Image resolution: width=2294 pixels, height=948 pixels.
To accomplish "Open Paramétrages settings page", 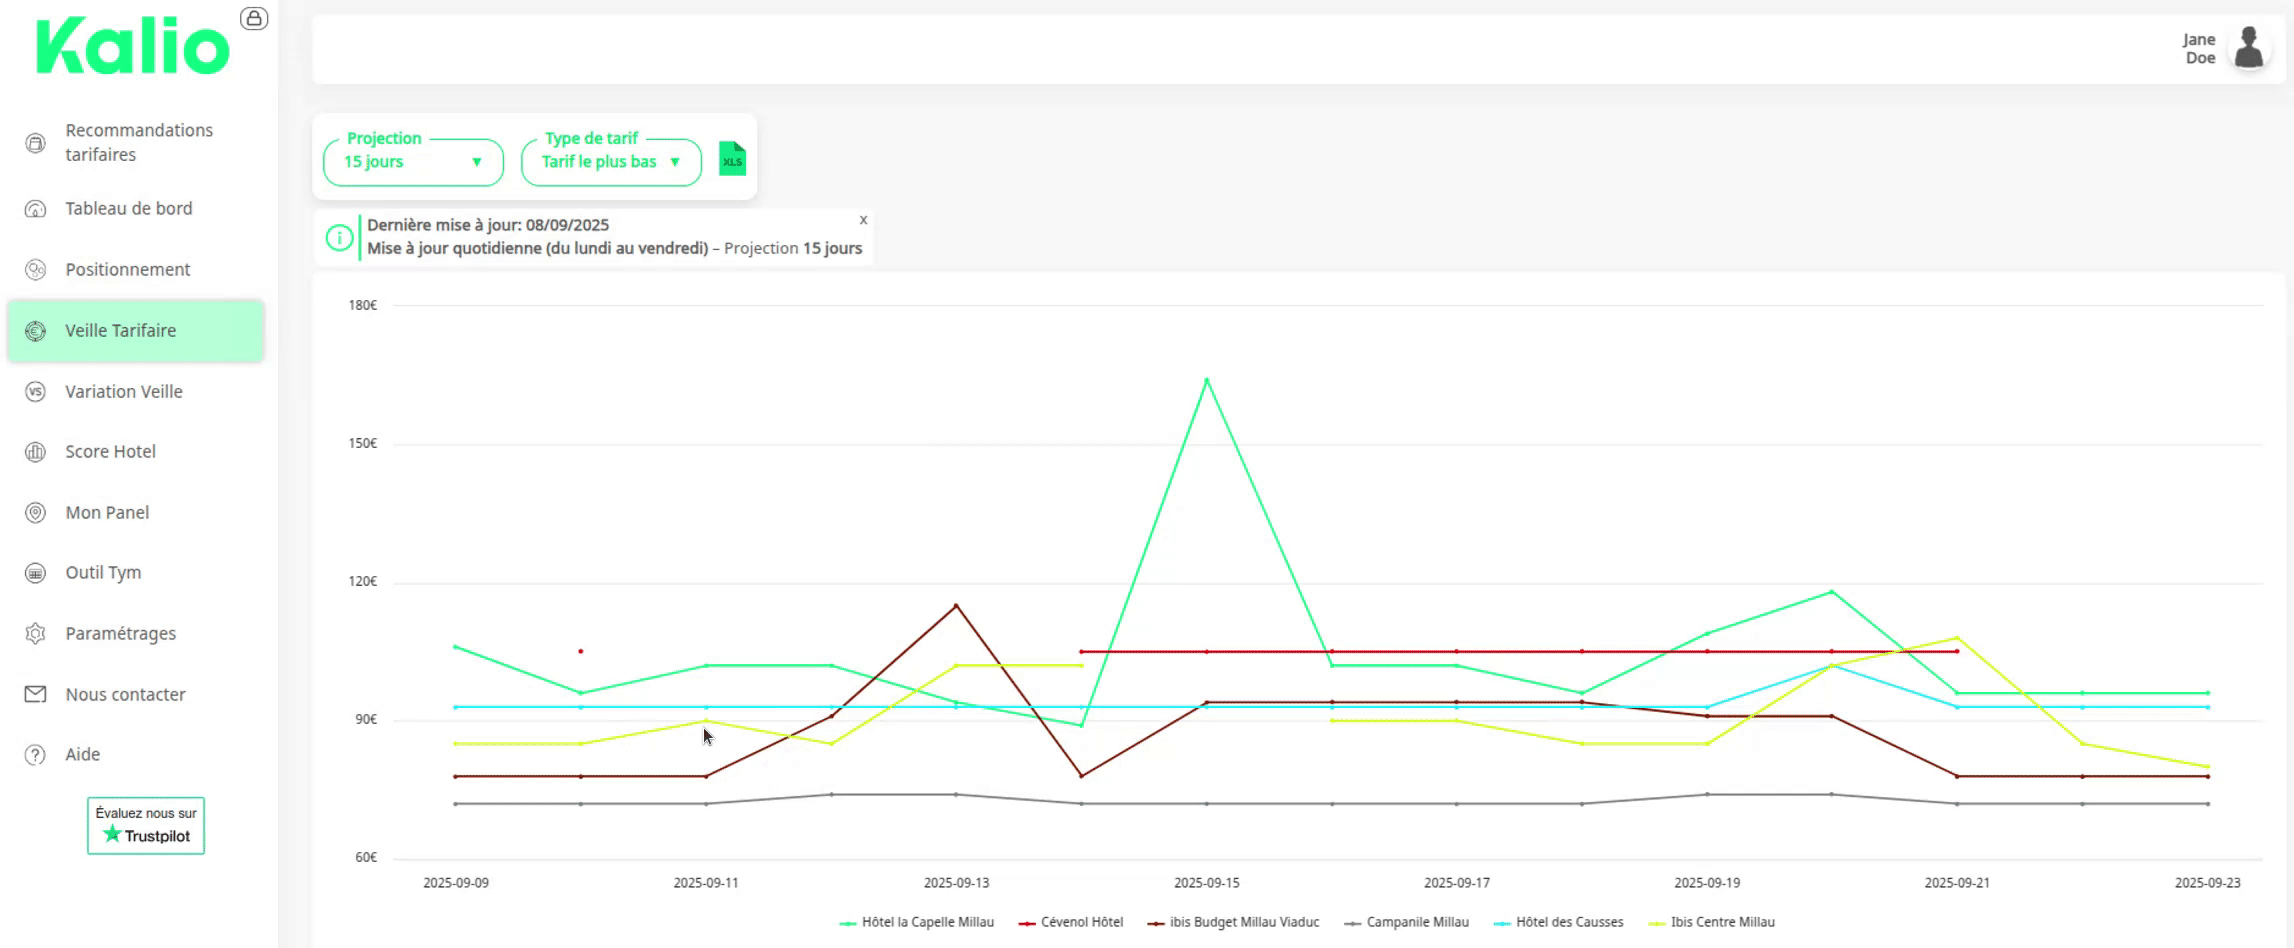I will pyautogui.click(x=135, y=634).
